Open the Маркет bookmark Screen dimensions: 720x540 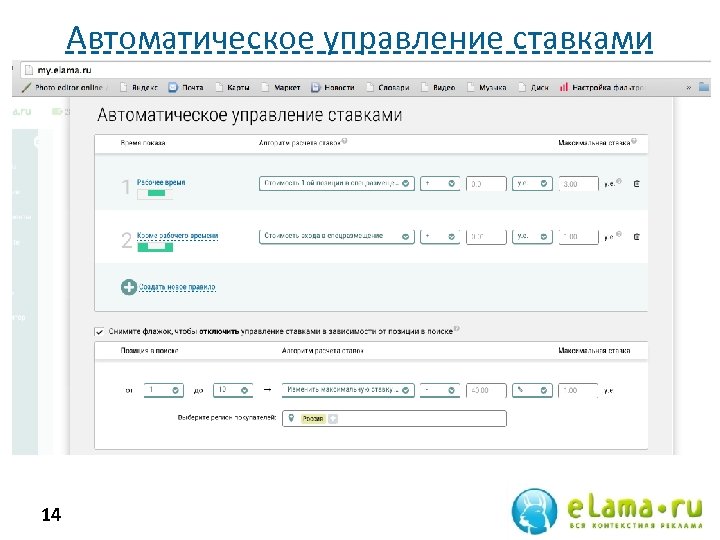tap(281, 87)
